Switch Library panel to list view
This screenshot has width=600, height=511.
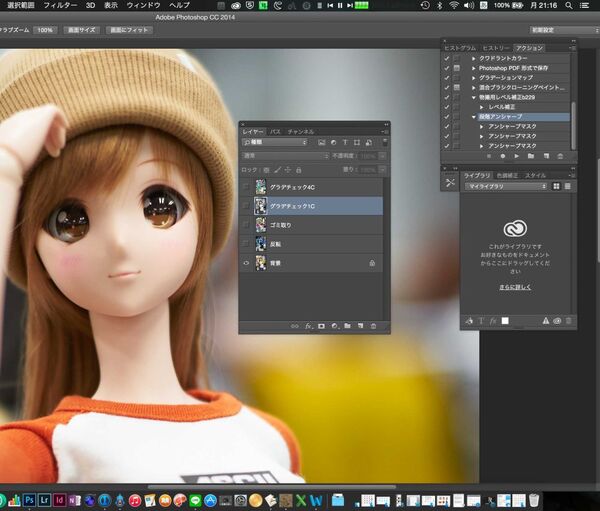(568, 186)
